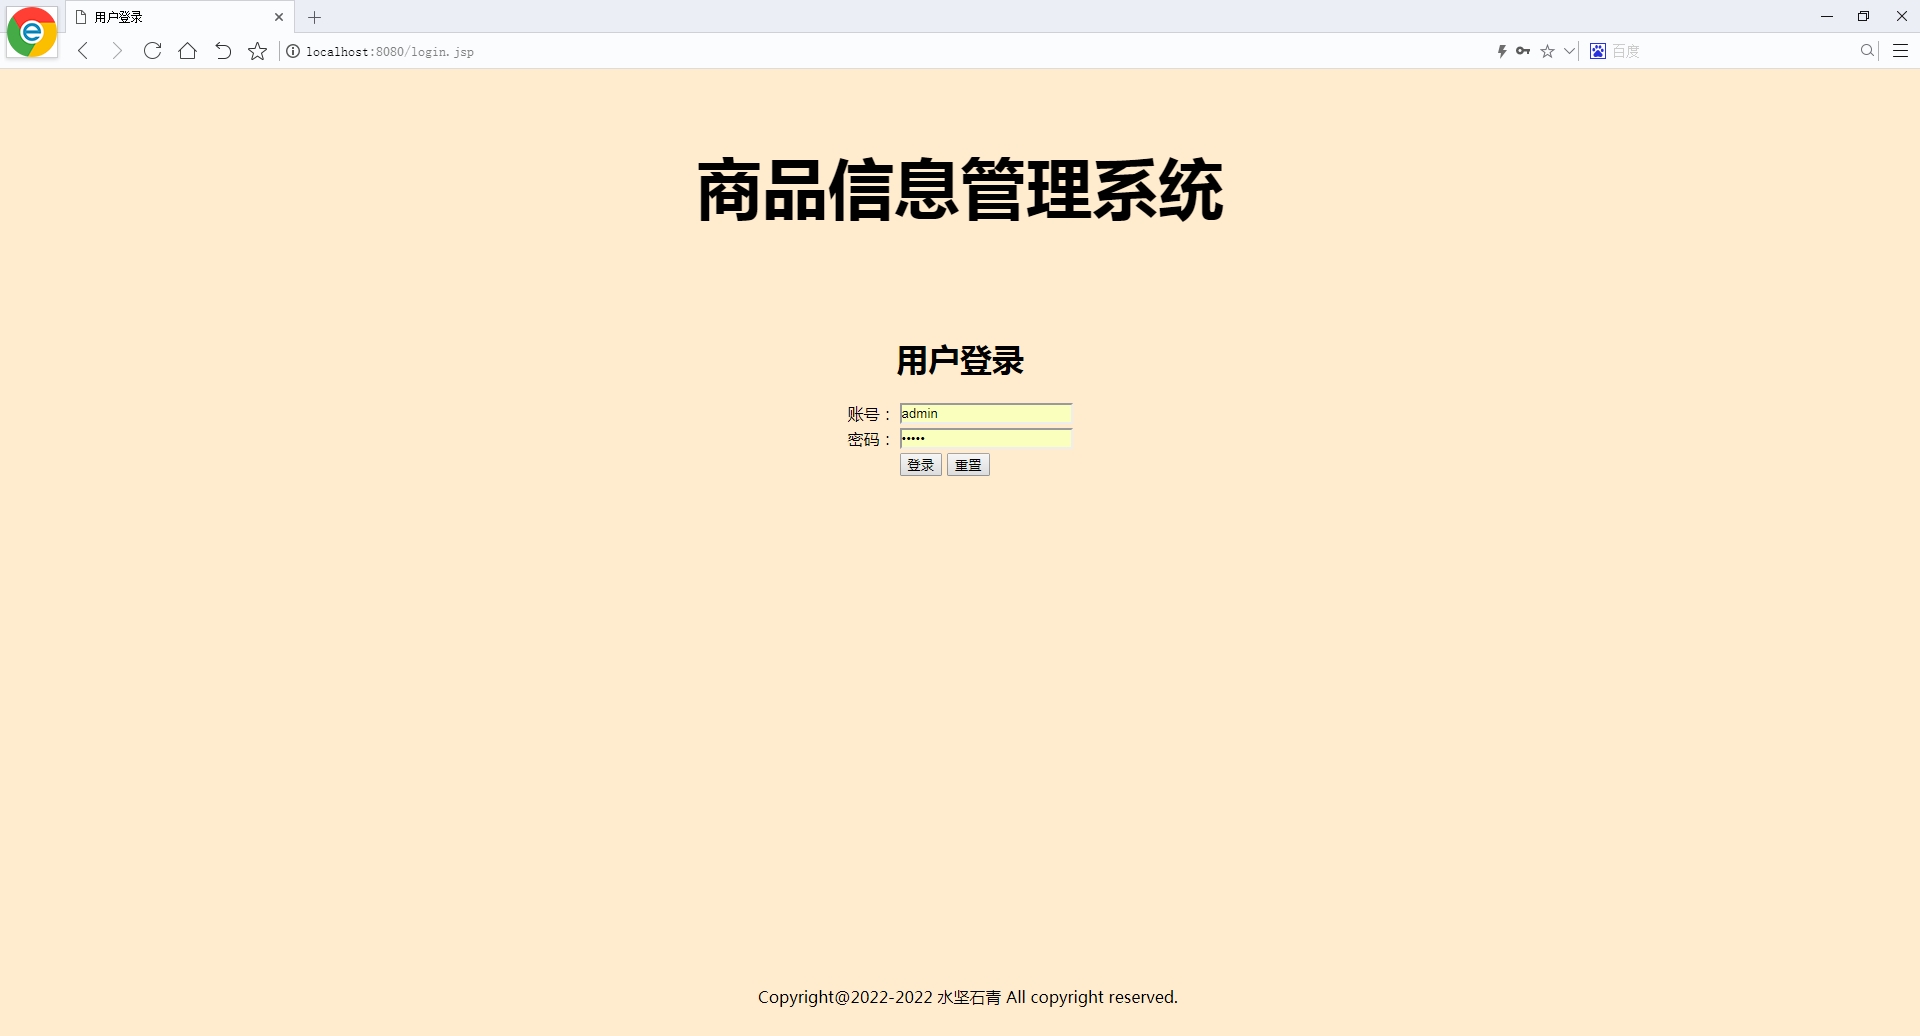Select the home page icon

coord(187,51)
